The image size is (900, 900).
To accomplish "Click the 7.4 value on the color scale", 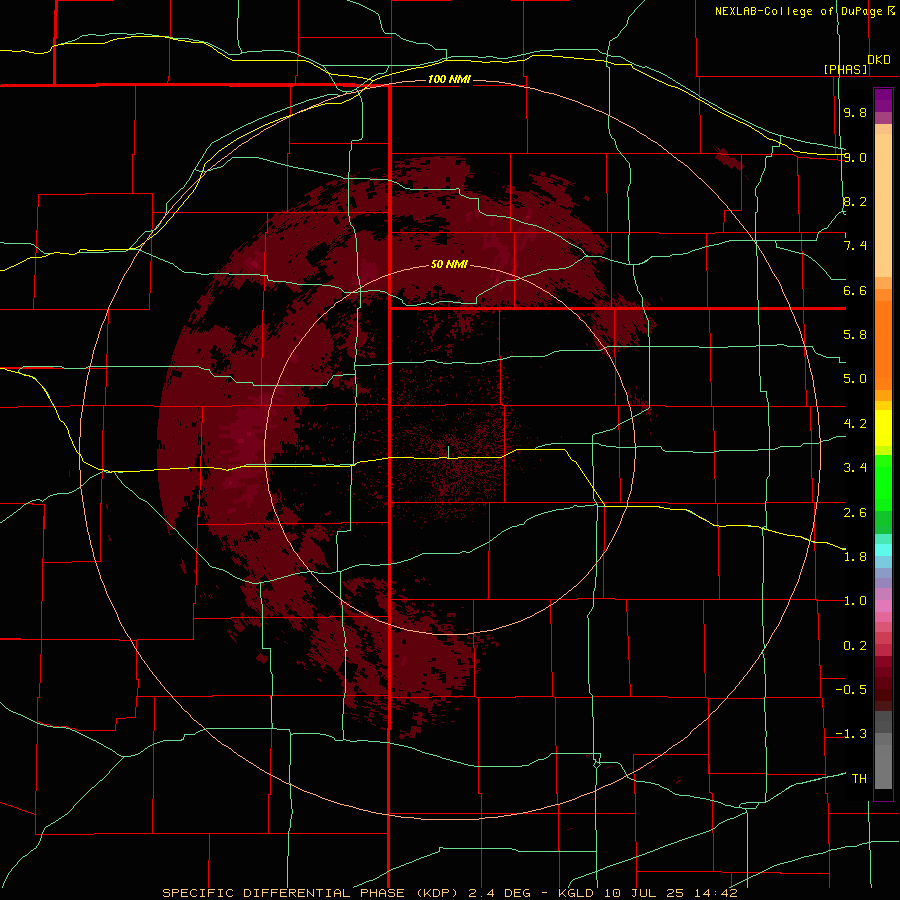I will click(855, 246).
